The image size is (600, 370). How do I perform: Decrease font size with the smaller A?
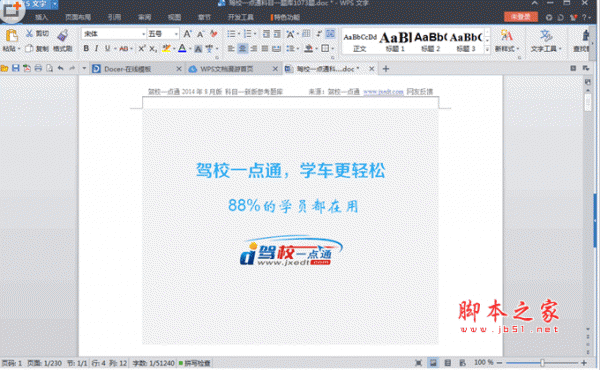[x=201, y=34]
